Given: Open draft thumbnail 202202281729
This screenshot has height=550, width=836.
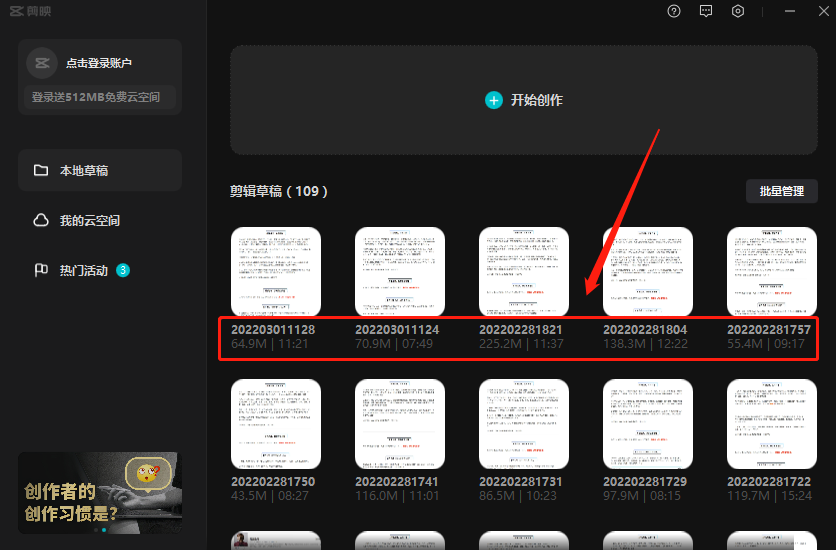Looking at the screenshot, I should pos(648,424).
